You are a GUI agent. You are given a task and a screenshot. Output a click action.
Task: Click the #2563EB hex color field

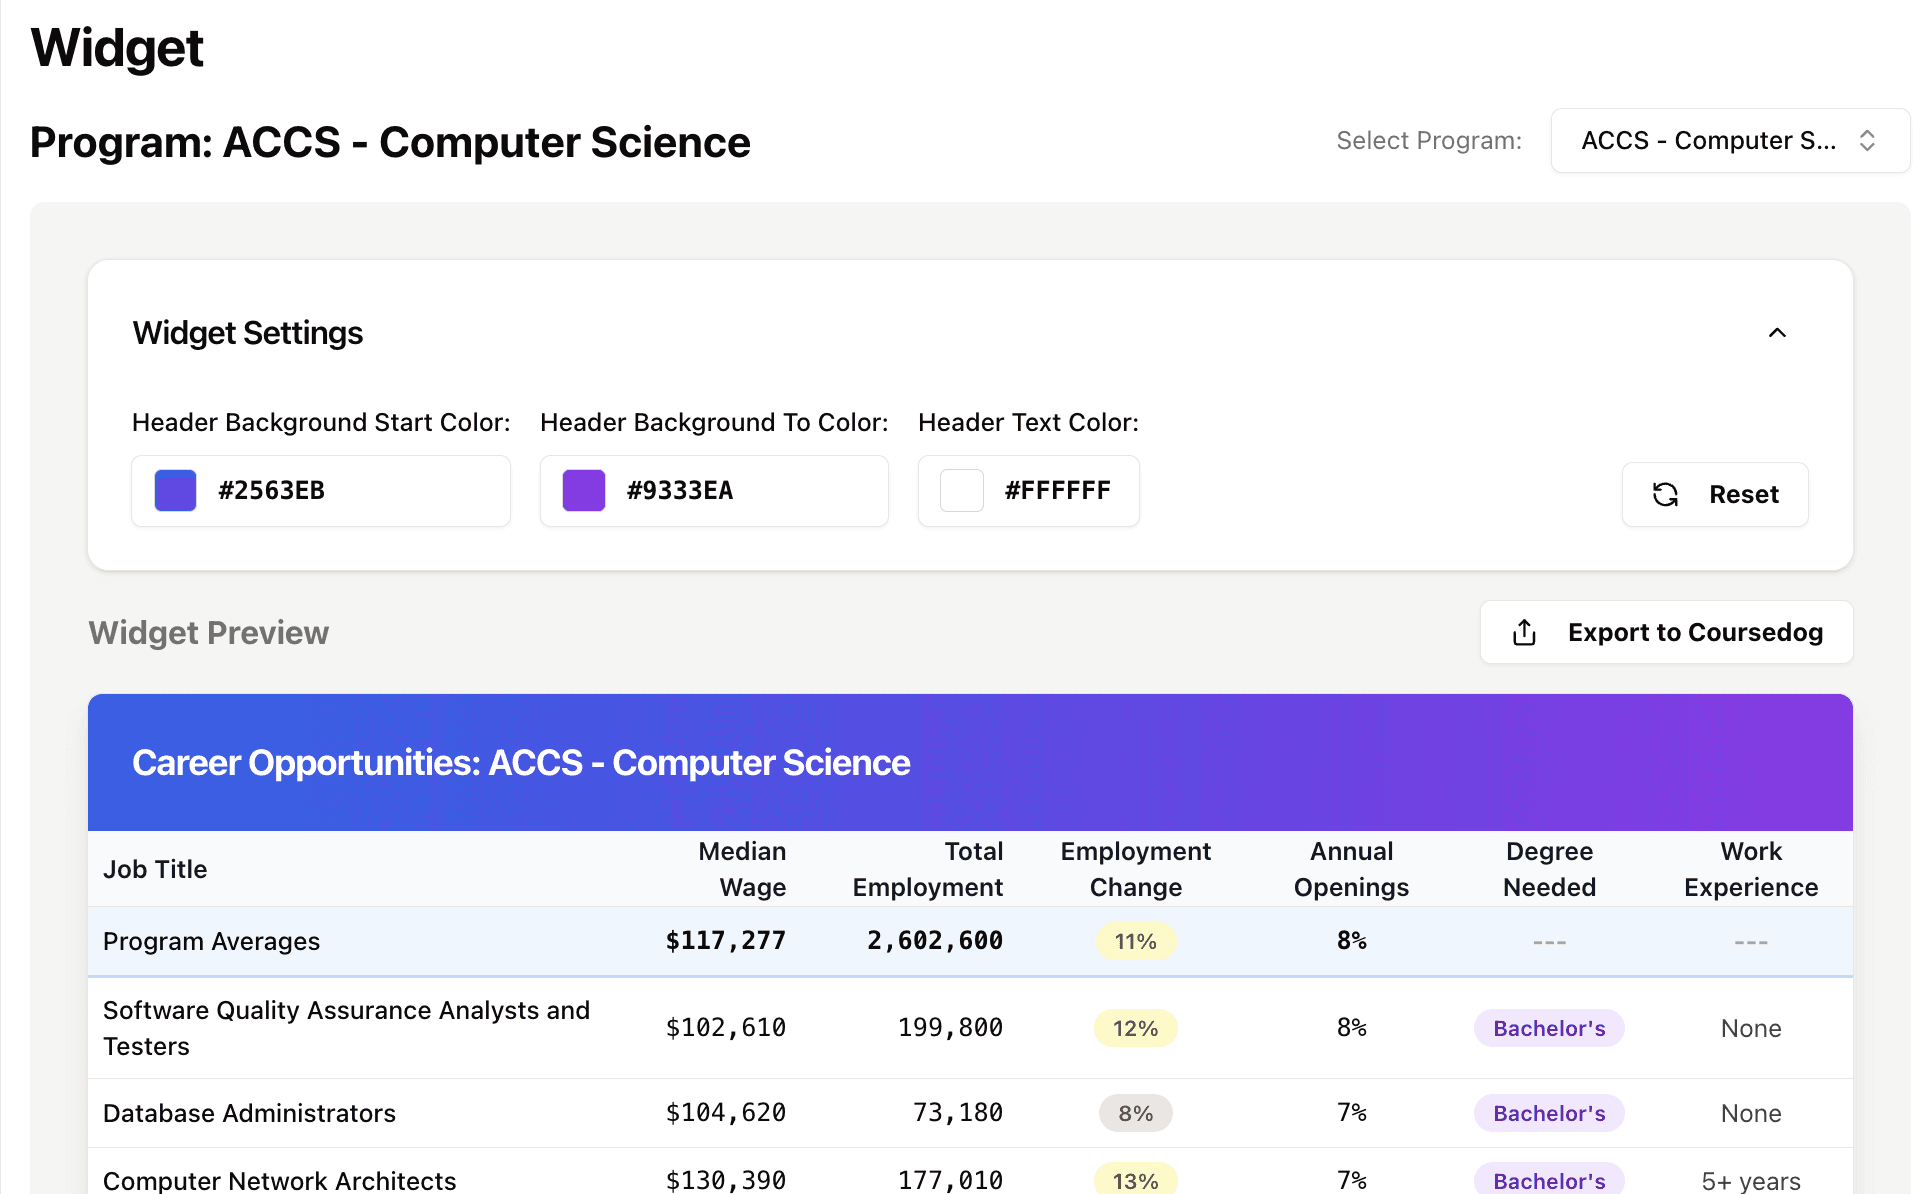click(272, 491)
